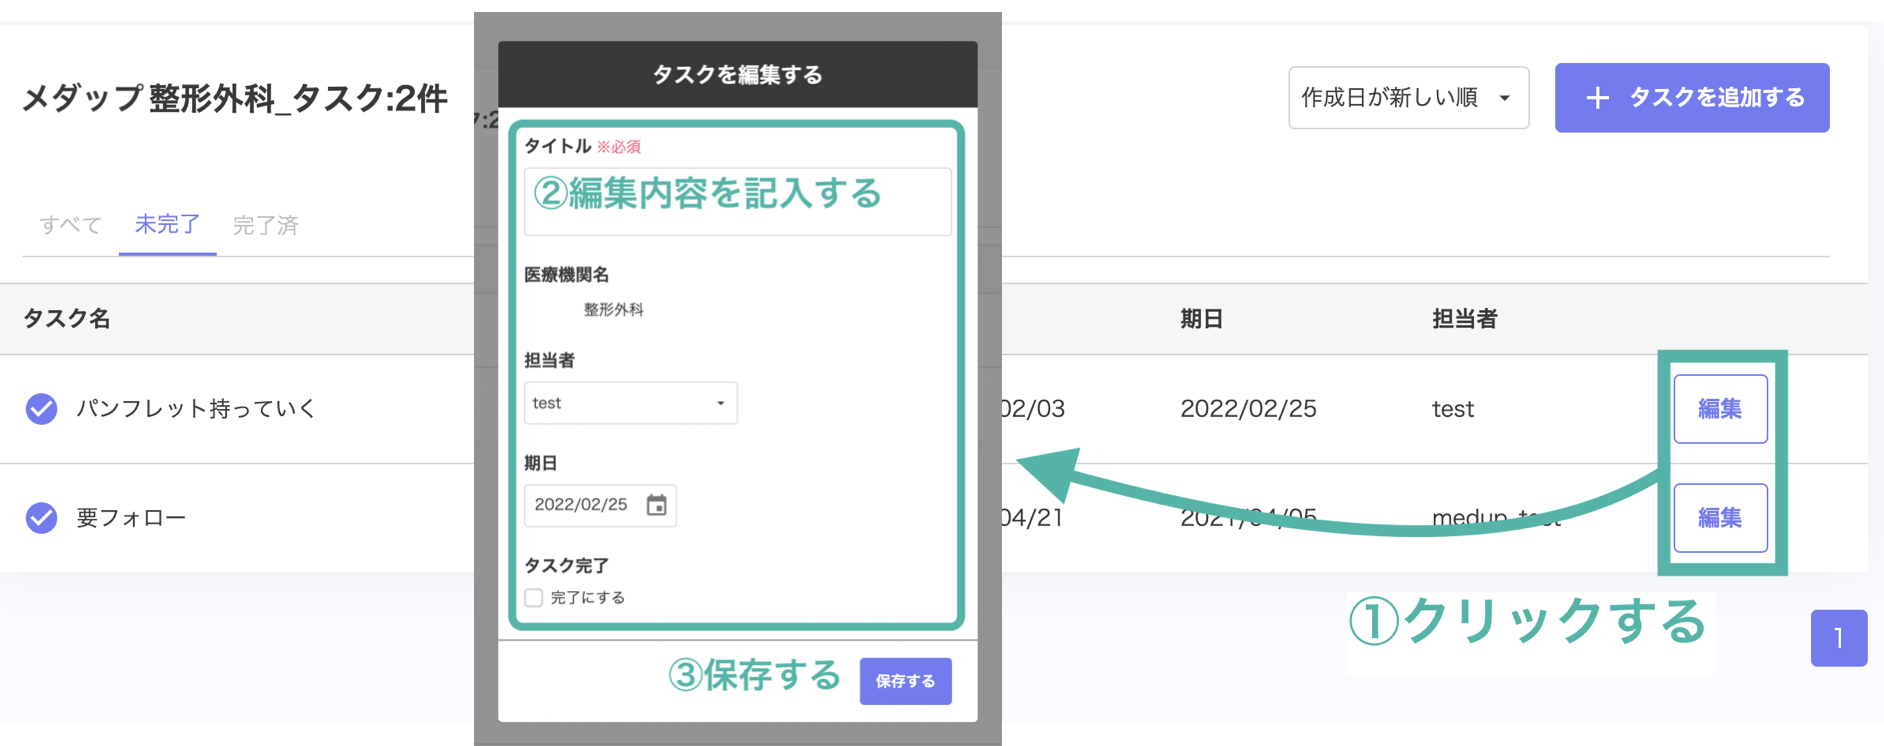Click the タスクを編集する dialog header
This screenshot has width=1884, height=746.
coord(738,74)
